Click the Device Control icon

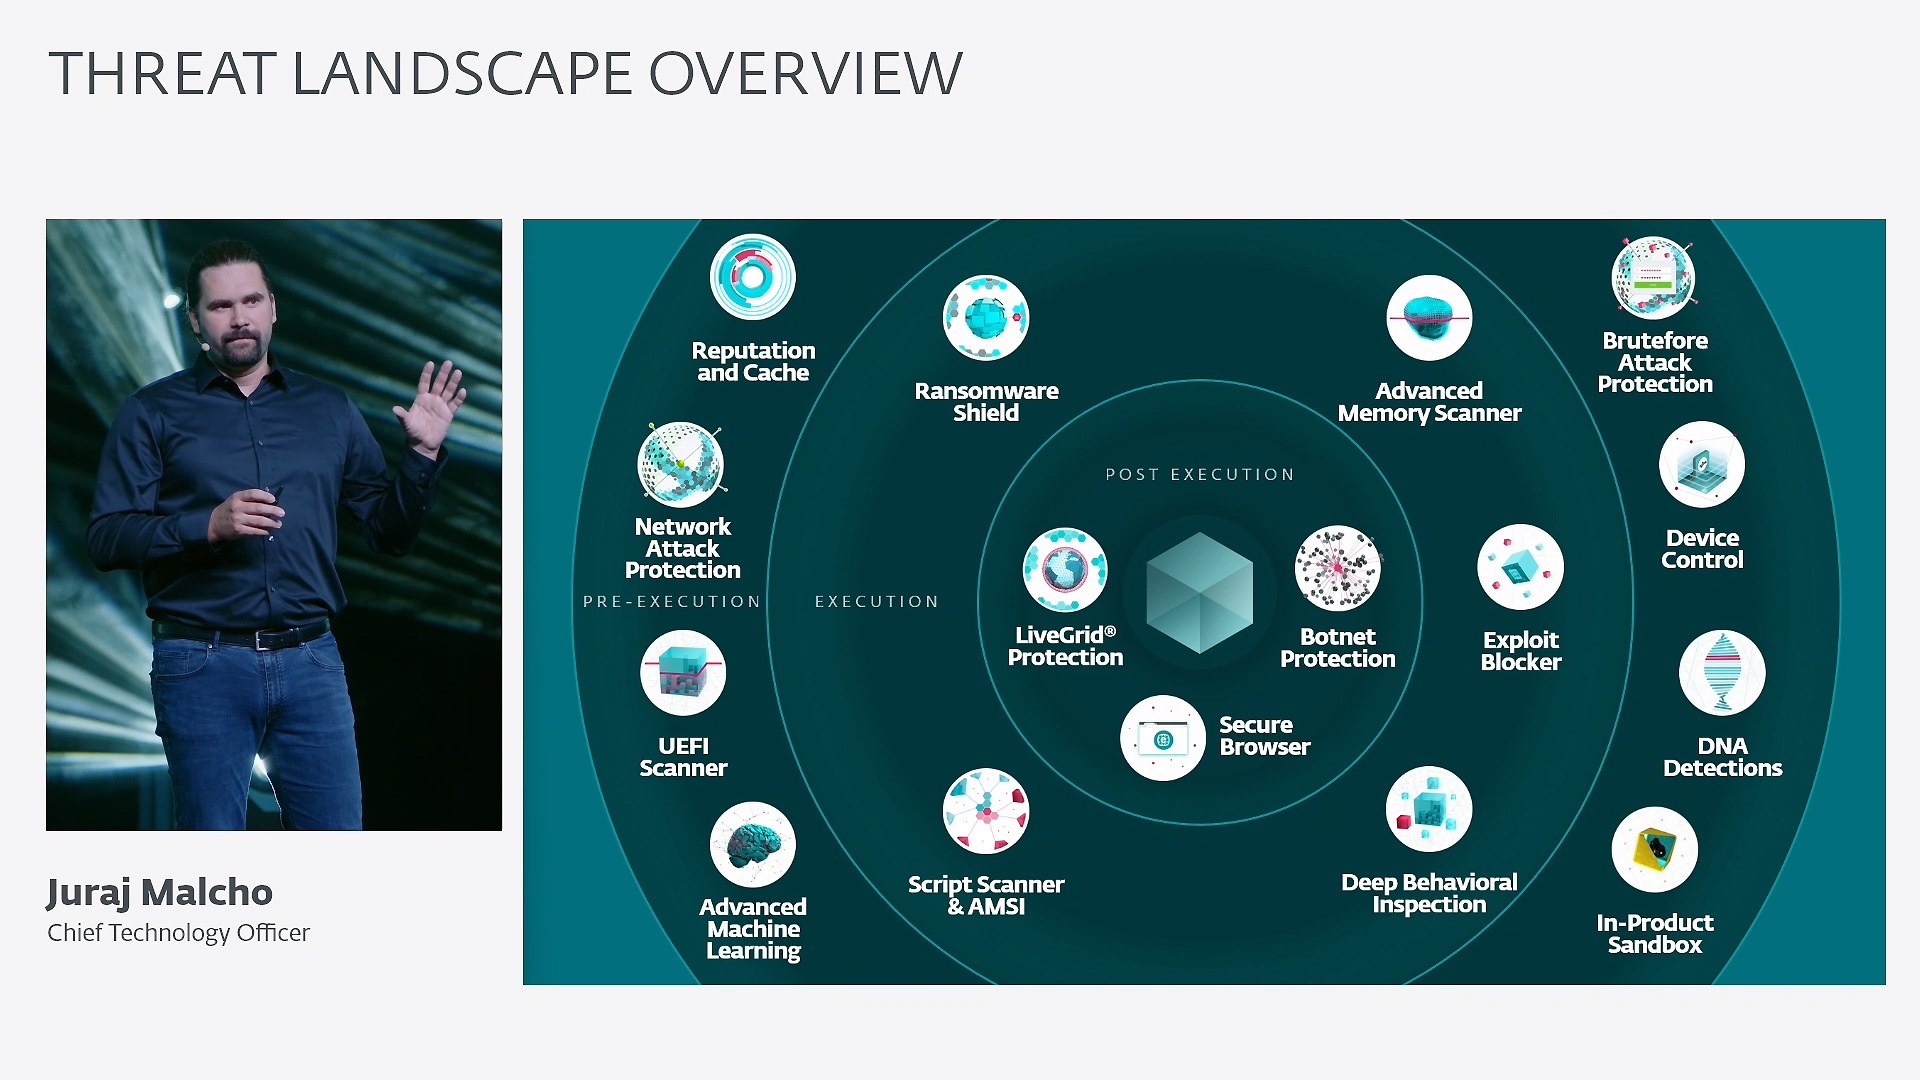click(1702, 464)
